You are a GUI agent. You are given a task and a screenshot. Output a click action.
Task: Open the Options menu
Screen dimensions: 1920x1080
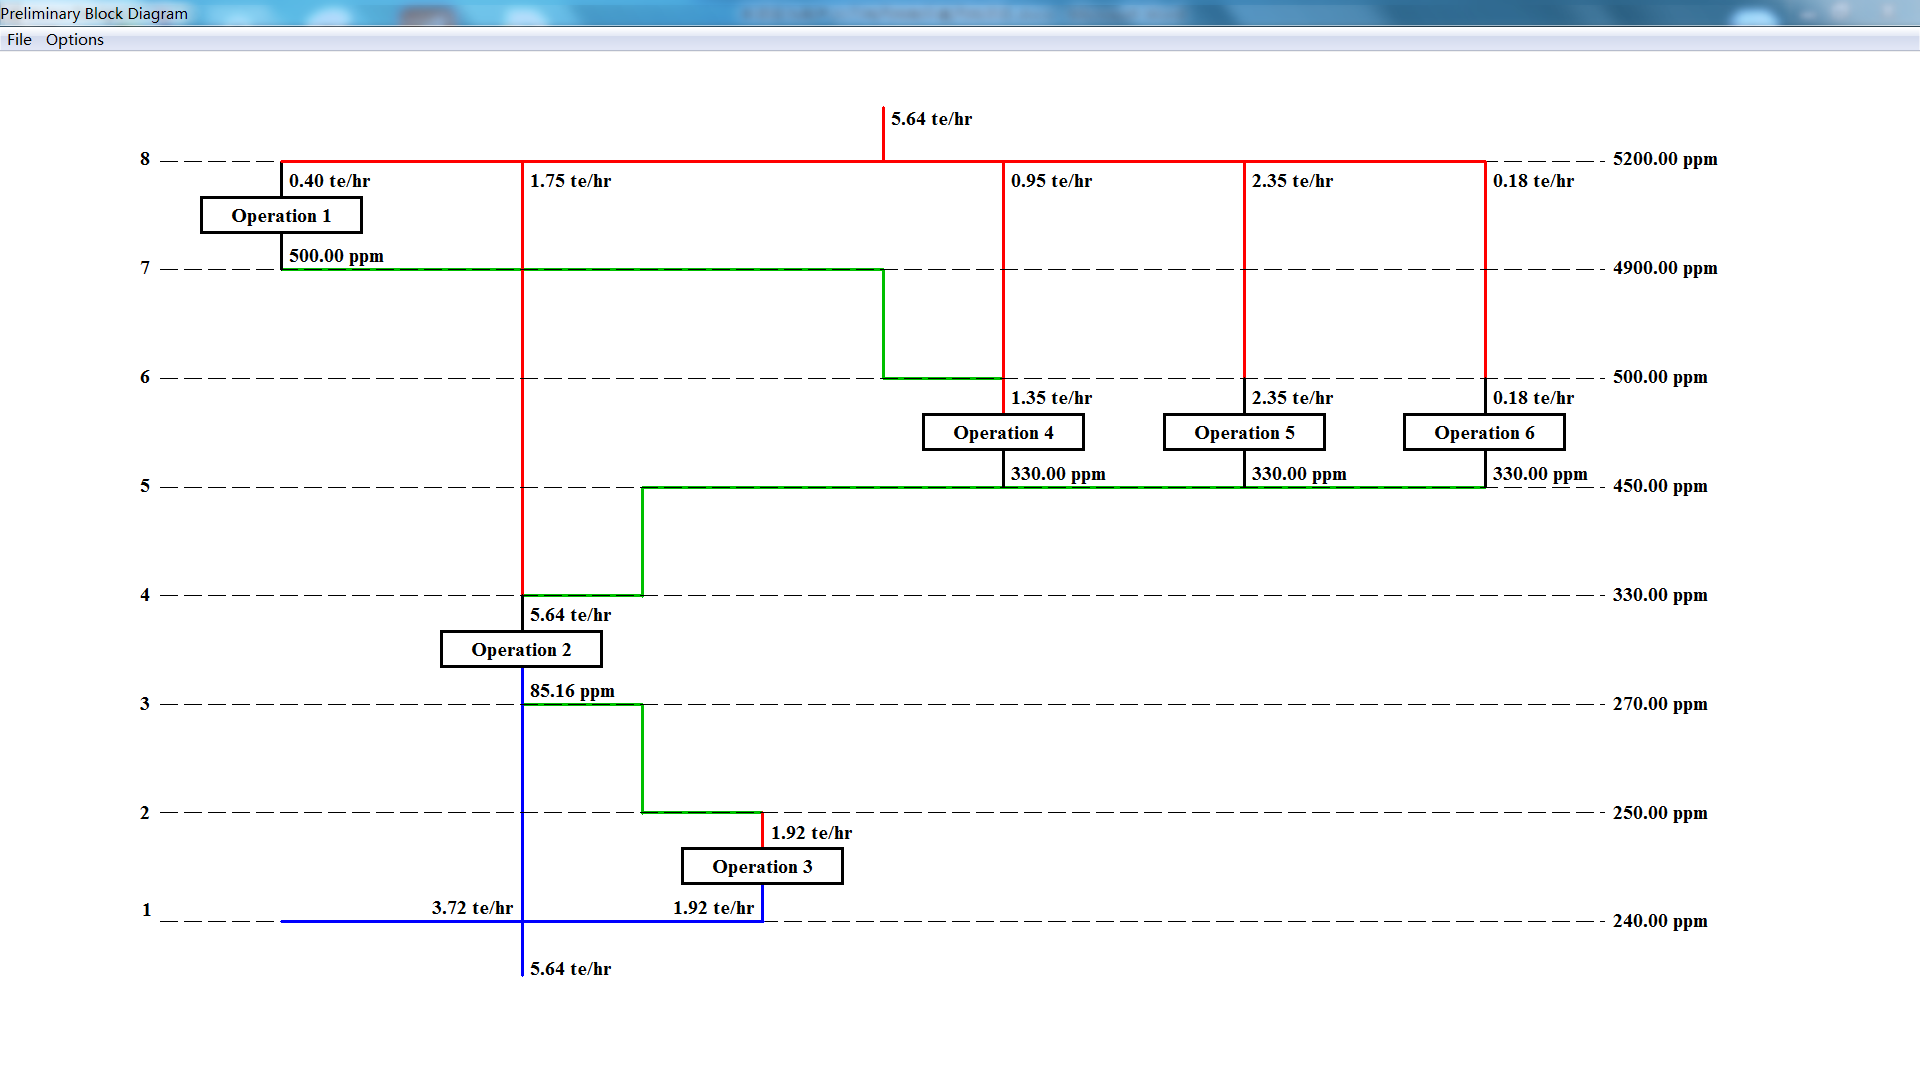[x=75, y=40]
